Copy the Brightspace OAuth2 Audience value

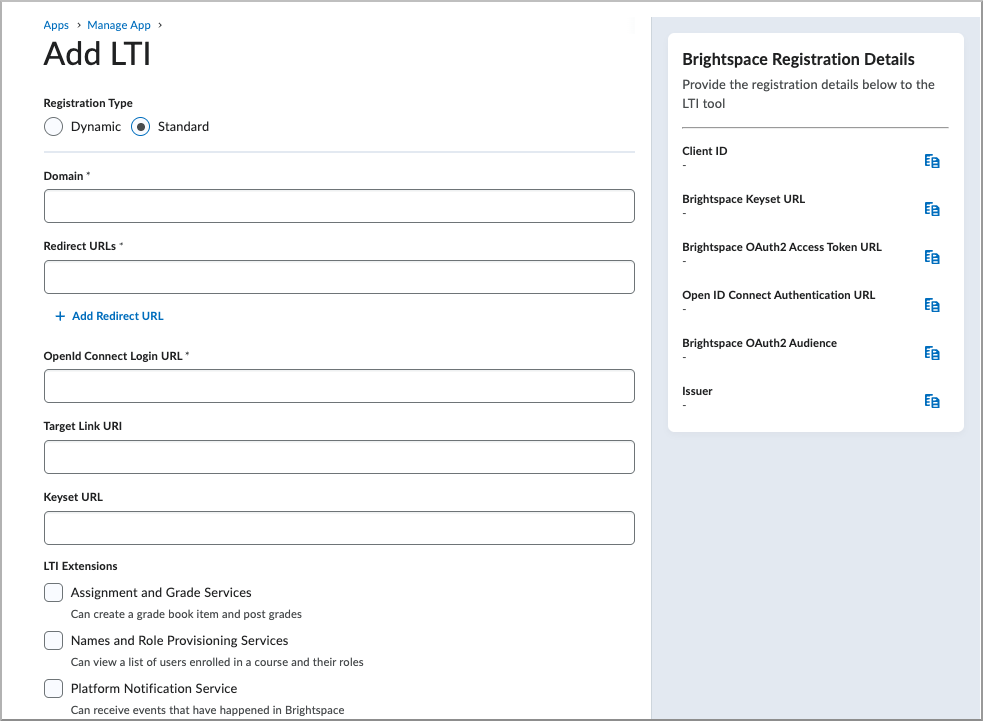click(932, 353)
